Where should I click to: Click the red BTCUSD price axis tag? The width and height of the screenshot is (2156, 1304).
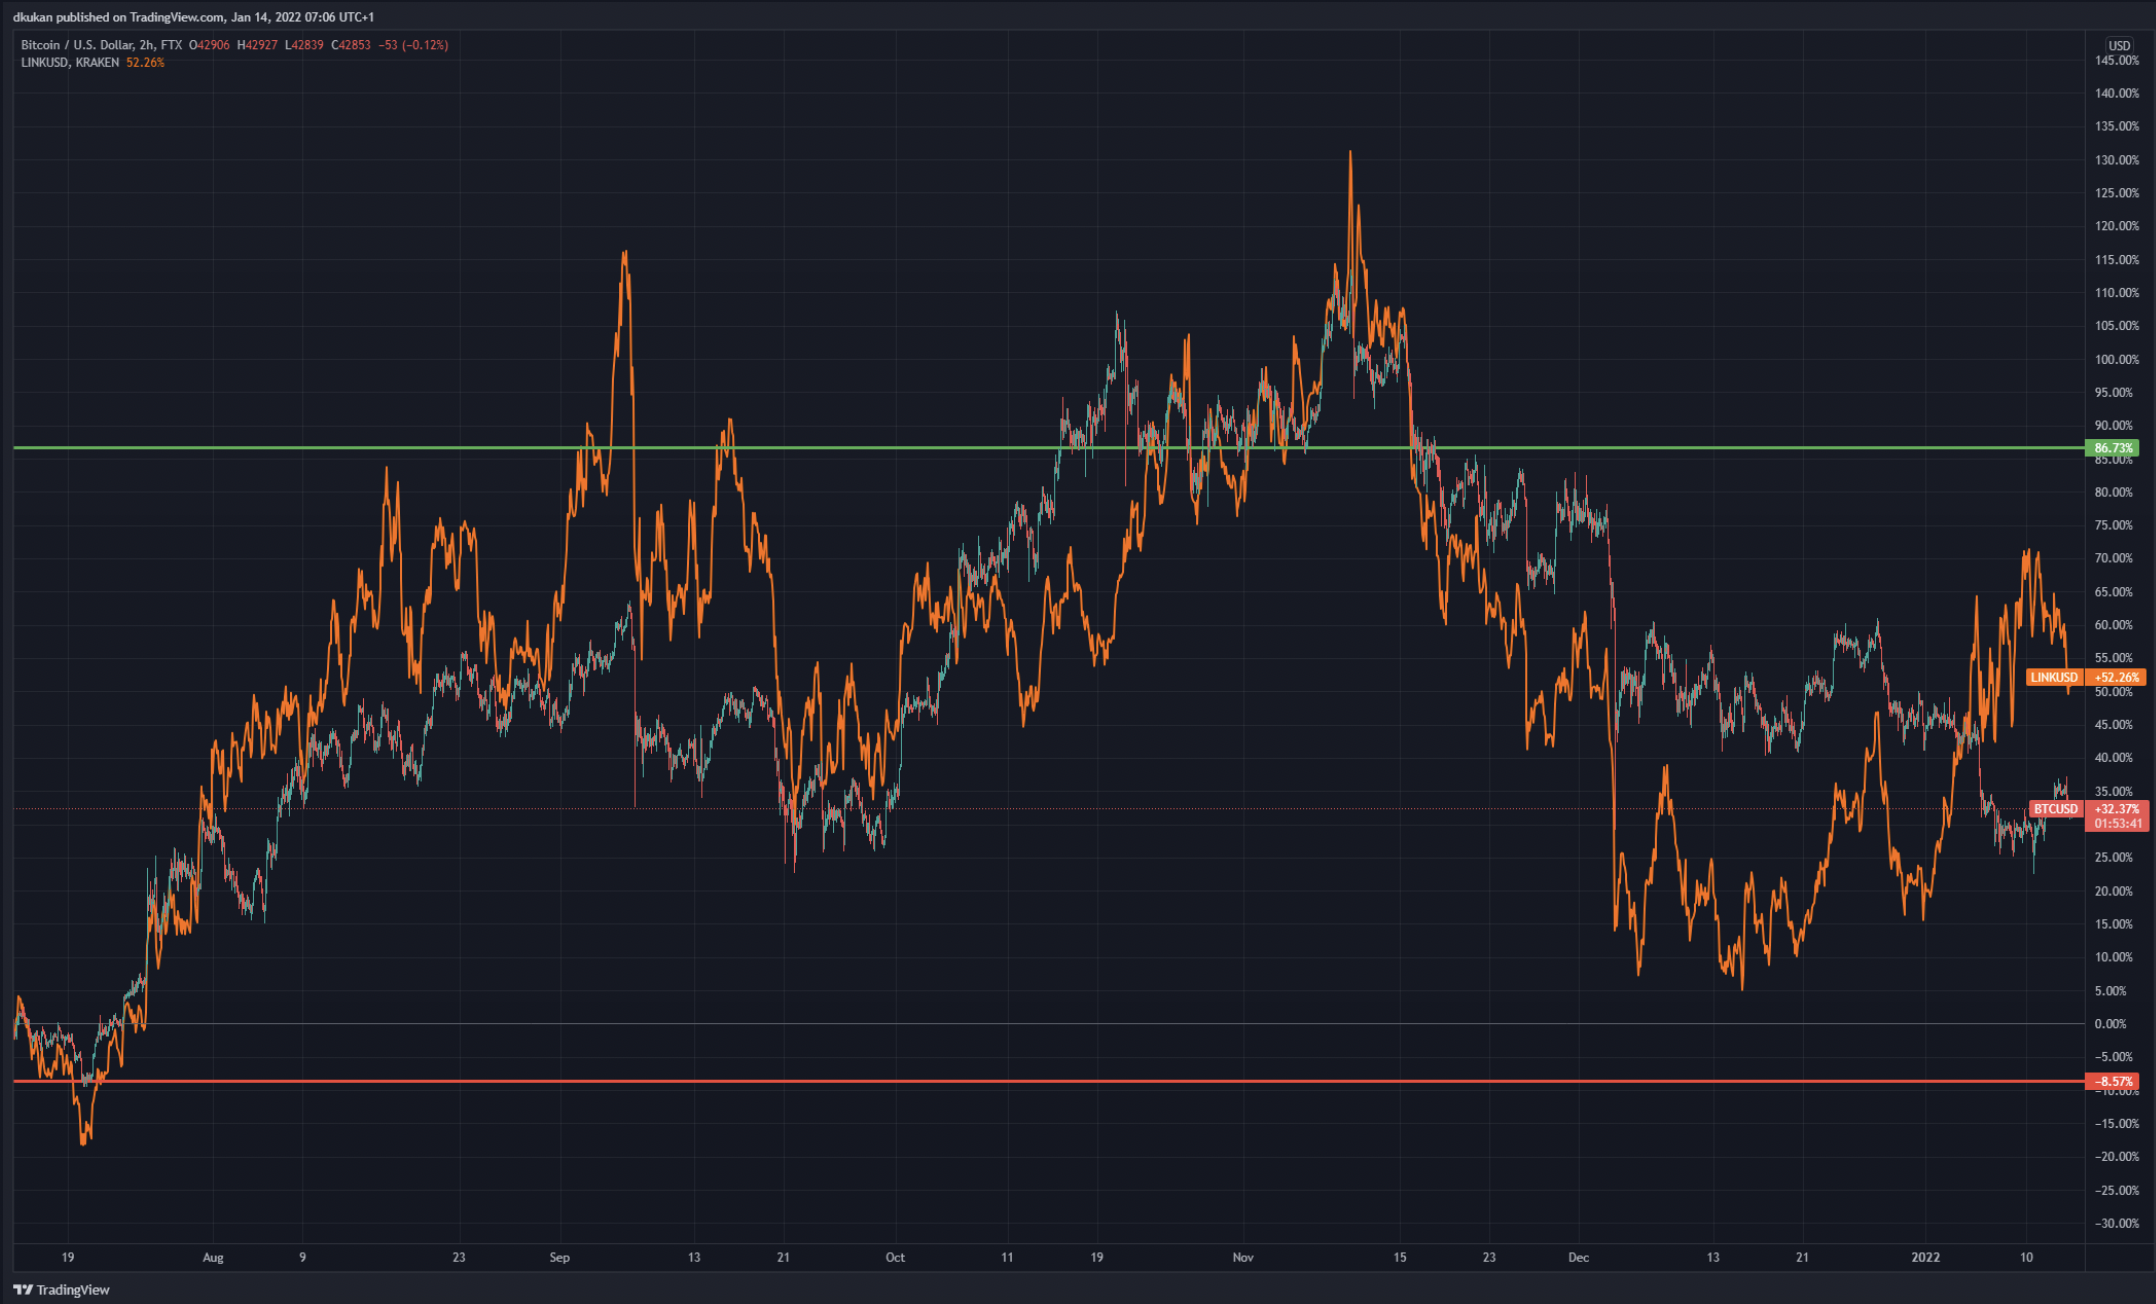point(2055,809)
